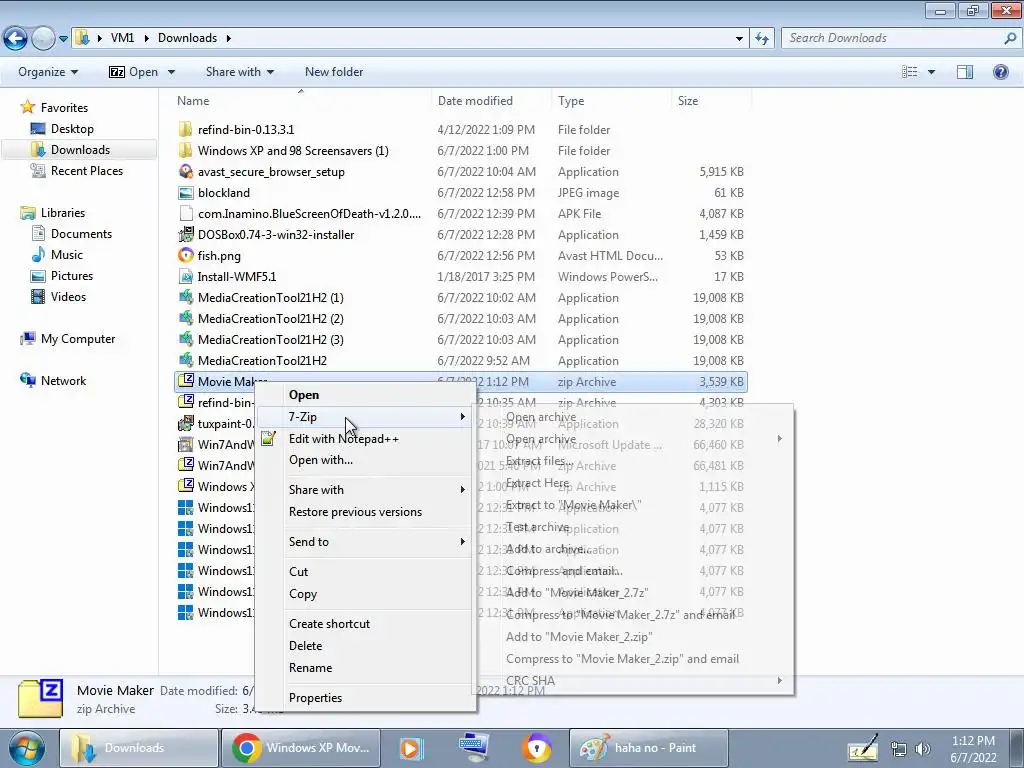Sort by the Date modified column header

475,101
